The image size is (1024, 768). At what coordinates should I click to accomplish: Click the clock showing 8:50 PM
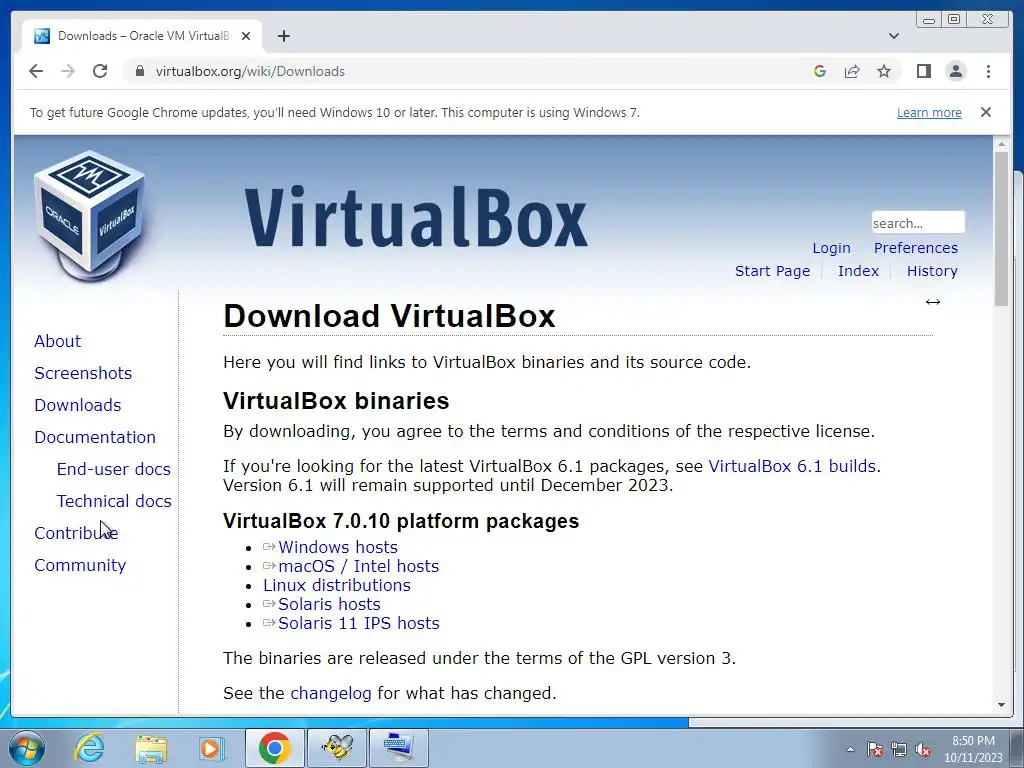[973, 741]
